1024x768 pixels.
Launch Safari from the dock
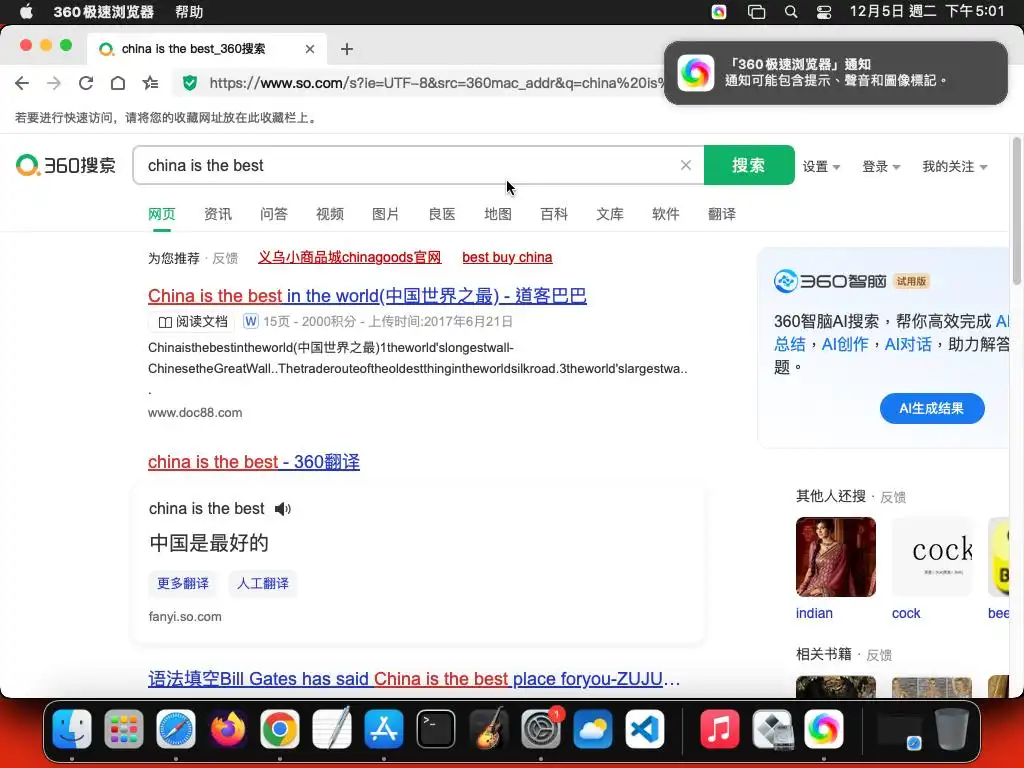tap(176, 729)
